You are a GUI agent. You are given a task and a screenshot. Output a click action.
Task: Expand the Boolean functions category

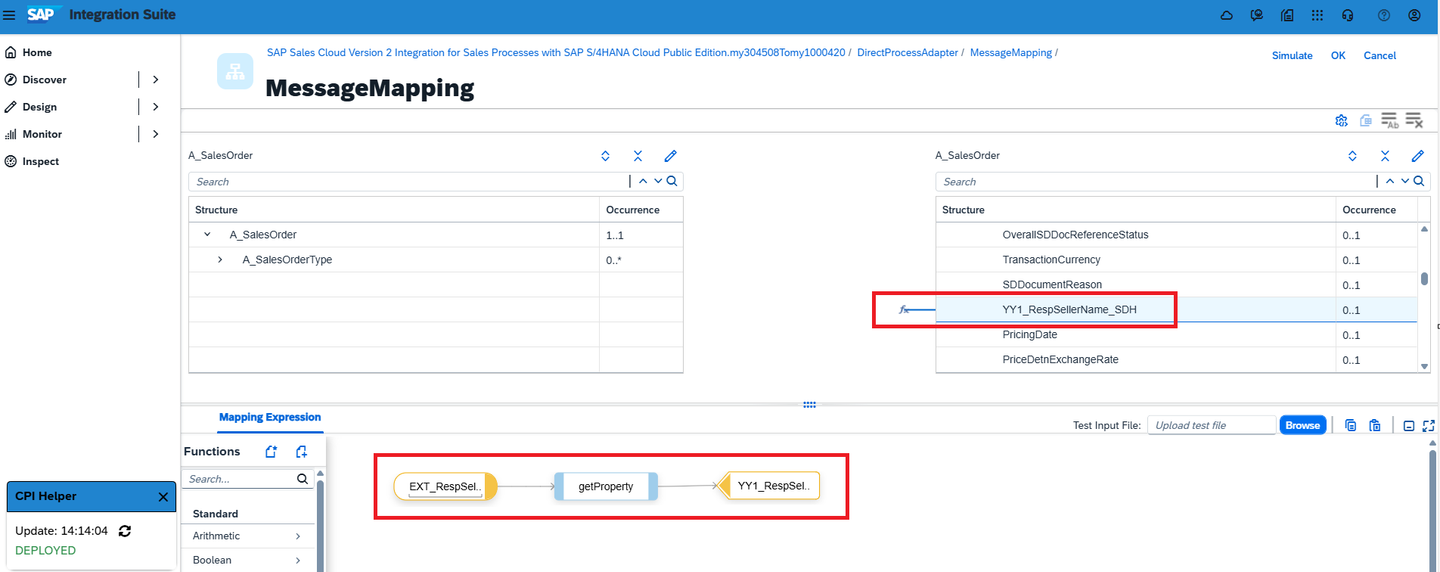click(x=298, y=560)
